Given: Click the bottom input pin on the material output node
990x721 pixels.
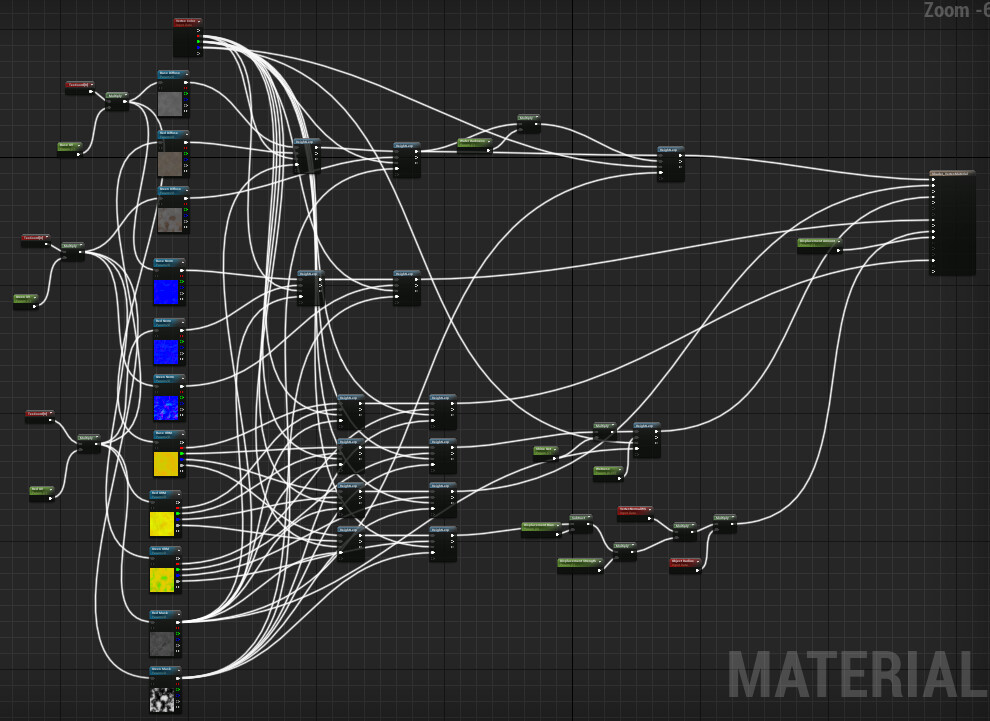Looking at the screenshot, I should [x=933, y=271].
